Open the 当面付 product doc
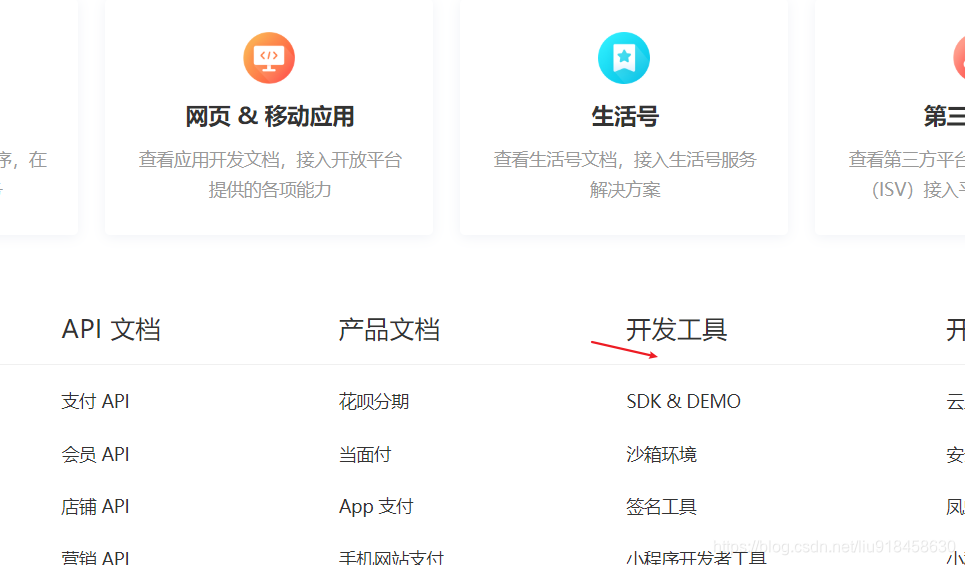Screen dimensions: 965x565 click(365, 454)
